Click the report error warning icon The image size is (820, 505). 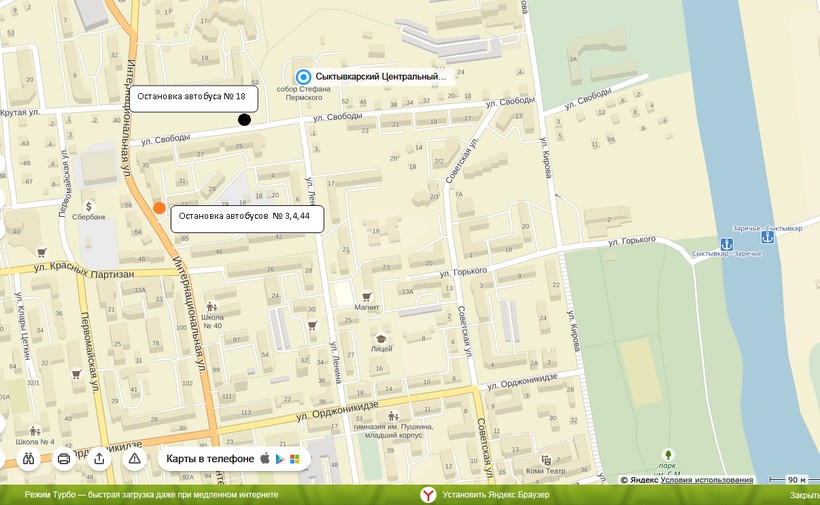coord(135,459)
